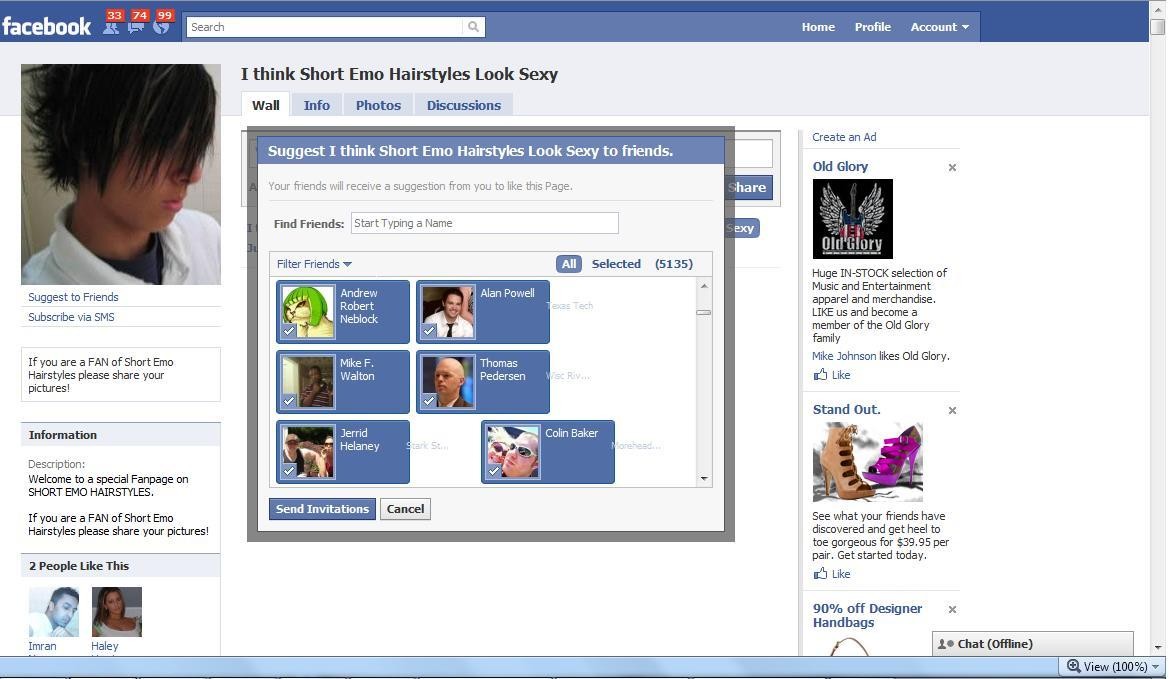Click thumbs-up Like icon under Stand Out
1169x679 pixels.
pyautogui.click(x=821, y=574)
